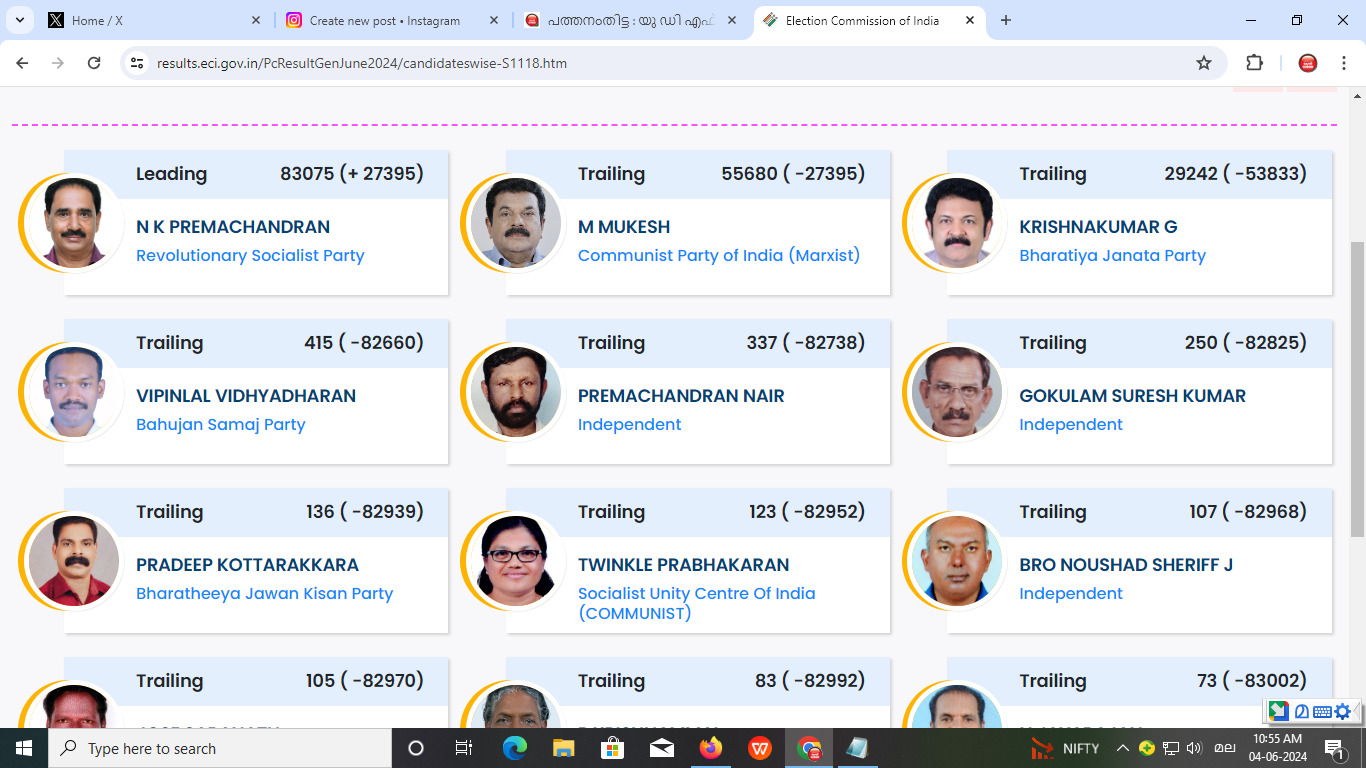Switch to the Instagram new post tab
This screenshot has height=768, width=1366.
point(391,20)
